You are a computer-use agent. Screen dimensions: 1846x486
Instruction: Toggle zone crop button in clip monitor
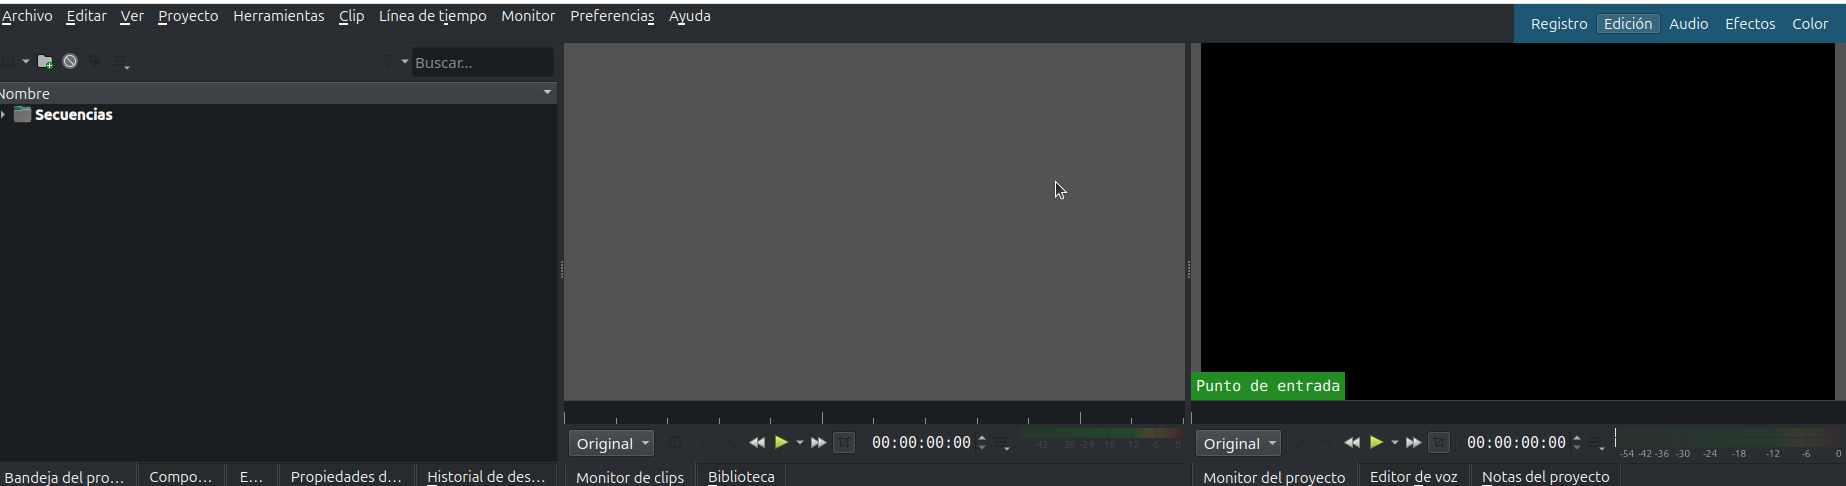click(x=844, y=443)
